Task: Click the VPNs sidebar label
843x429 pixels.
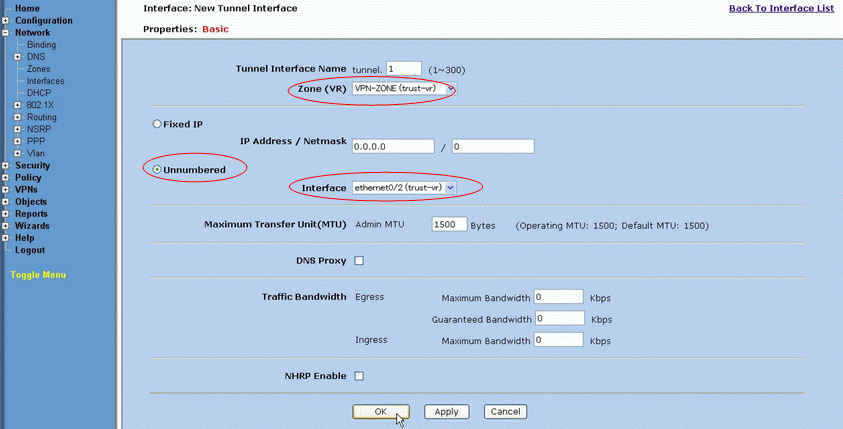Action: [26, 190]
